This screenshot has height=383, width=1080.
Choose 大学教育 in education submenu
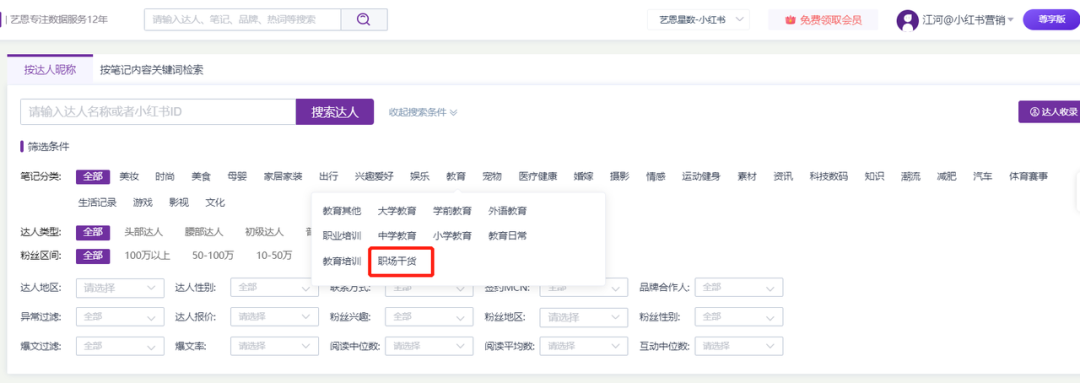(x=397, y=210)
